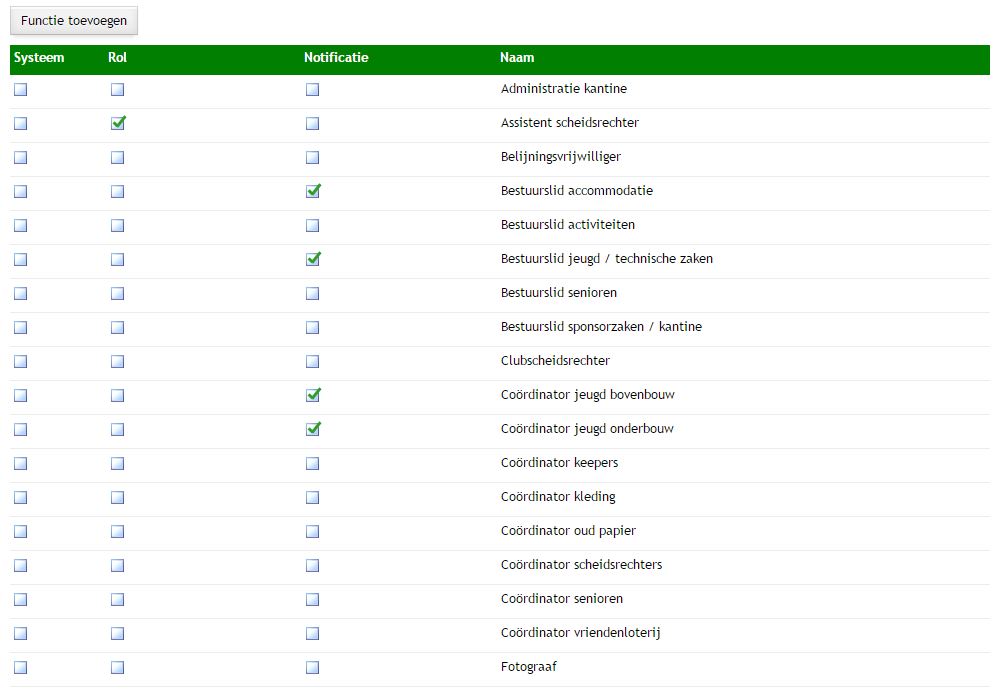This screenshot has width=999, height=692.
Task: Check Systeem for Coördinator oud papier
Action: (x=21, y=531)
